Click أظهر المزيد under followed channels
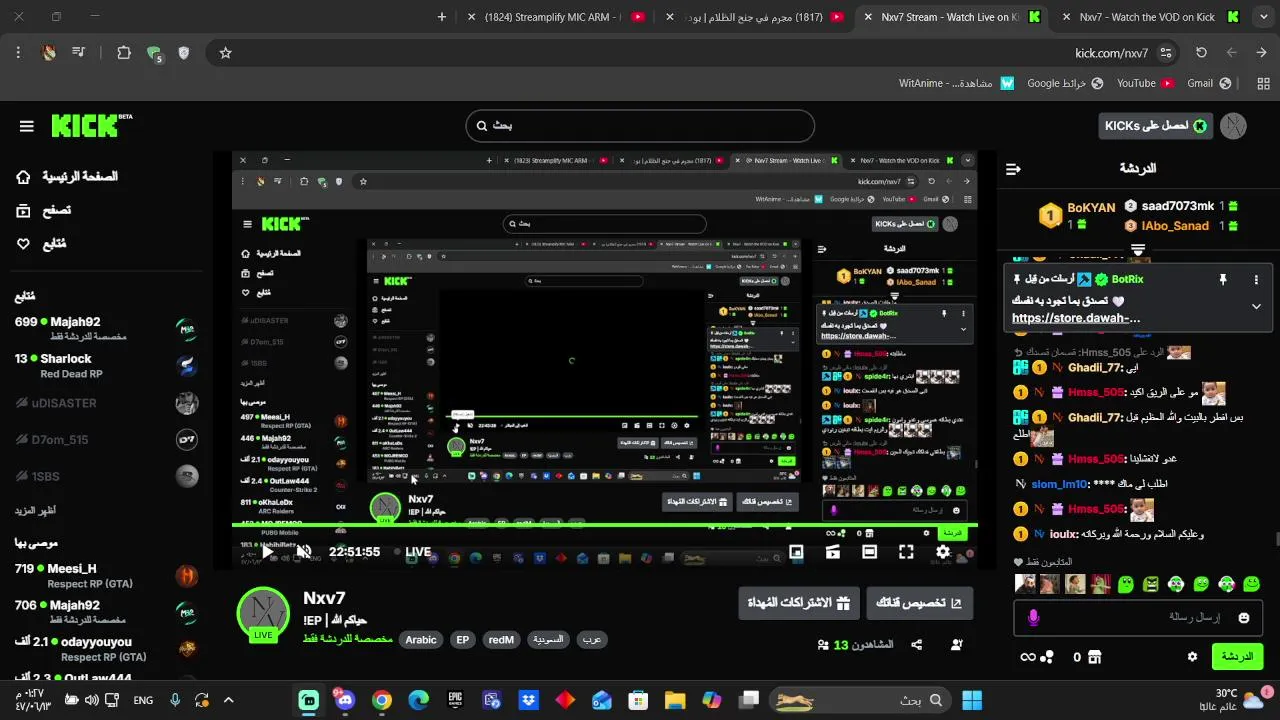Image resolution: width=1280 pixels, height=720 pixels. tap(35, 510)
